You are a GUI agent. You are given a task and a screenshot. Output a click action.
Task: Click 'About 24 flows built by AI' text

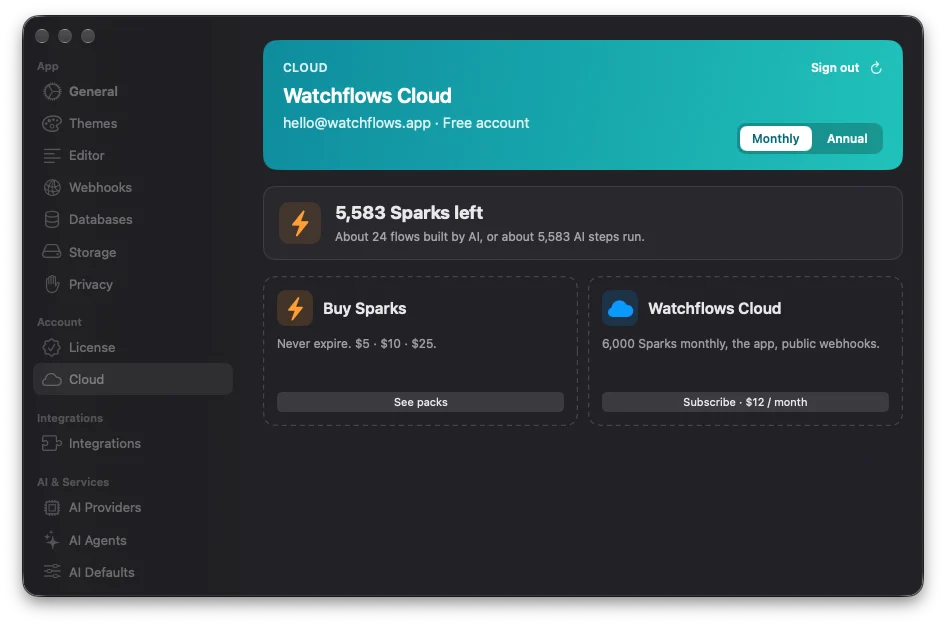[489, 237]
